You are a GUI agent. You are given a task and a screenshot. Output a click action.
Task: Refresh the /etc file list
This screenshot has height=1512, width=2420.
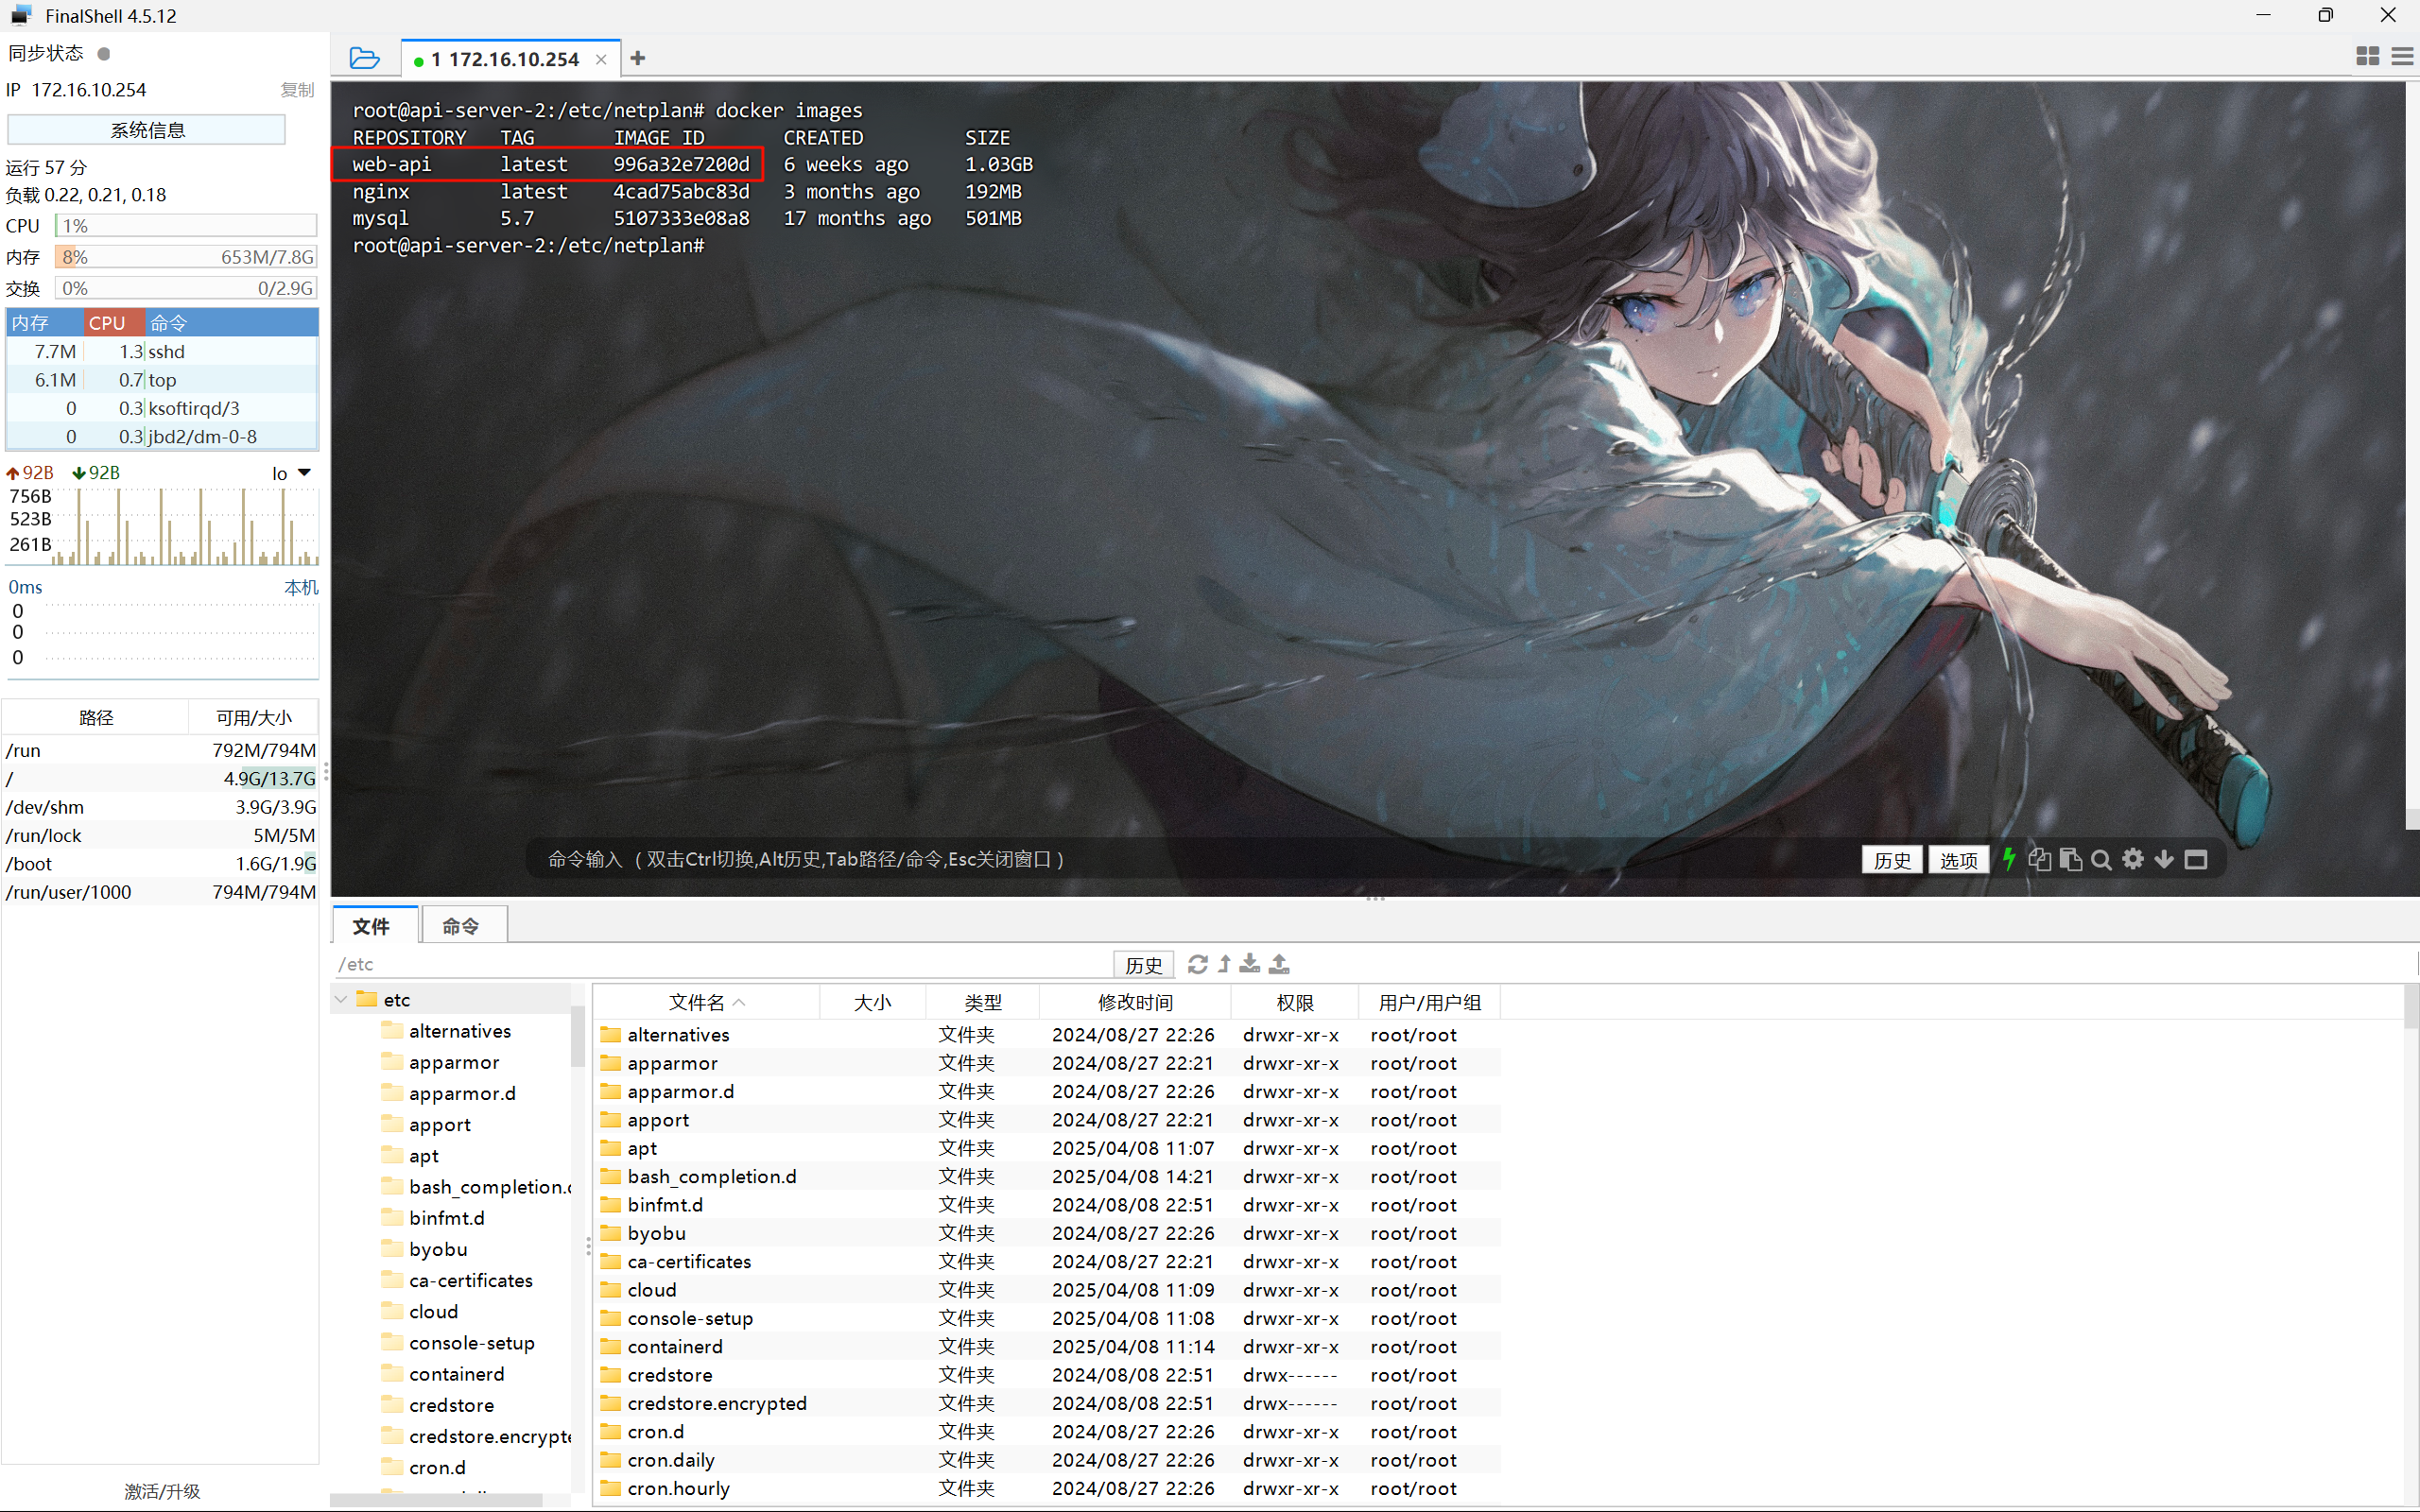(1197, 964)
